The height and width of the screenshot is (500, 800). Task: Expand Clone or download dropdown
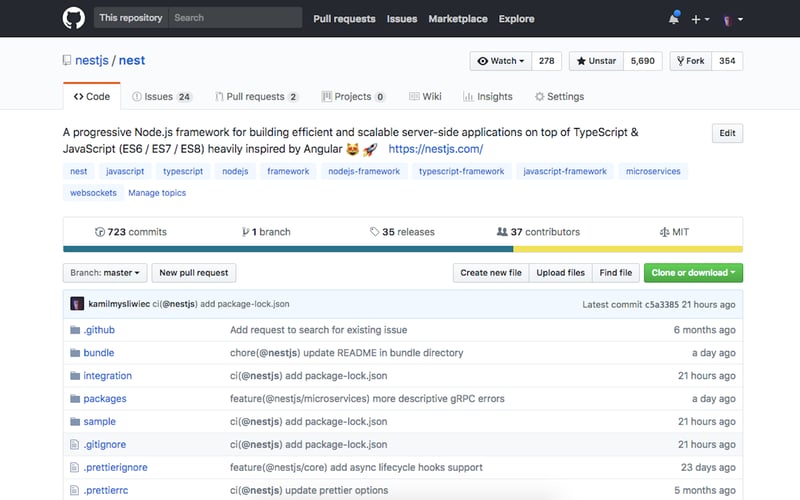tap(693, 273)
